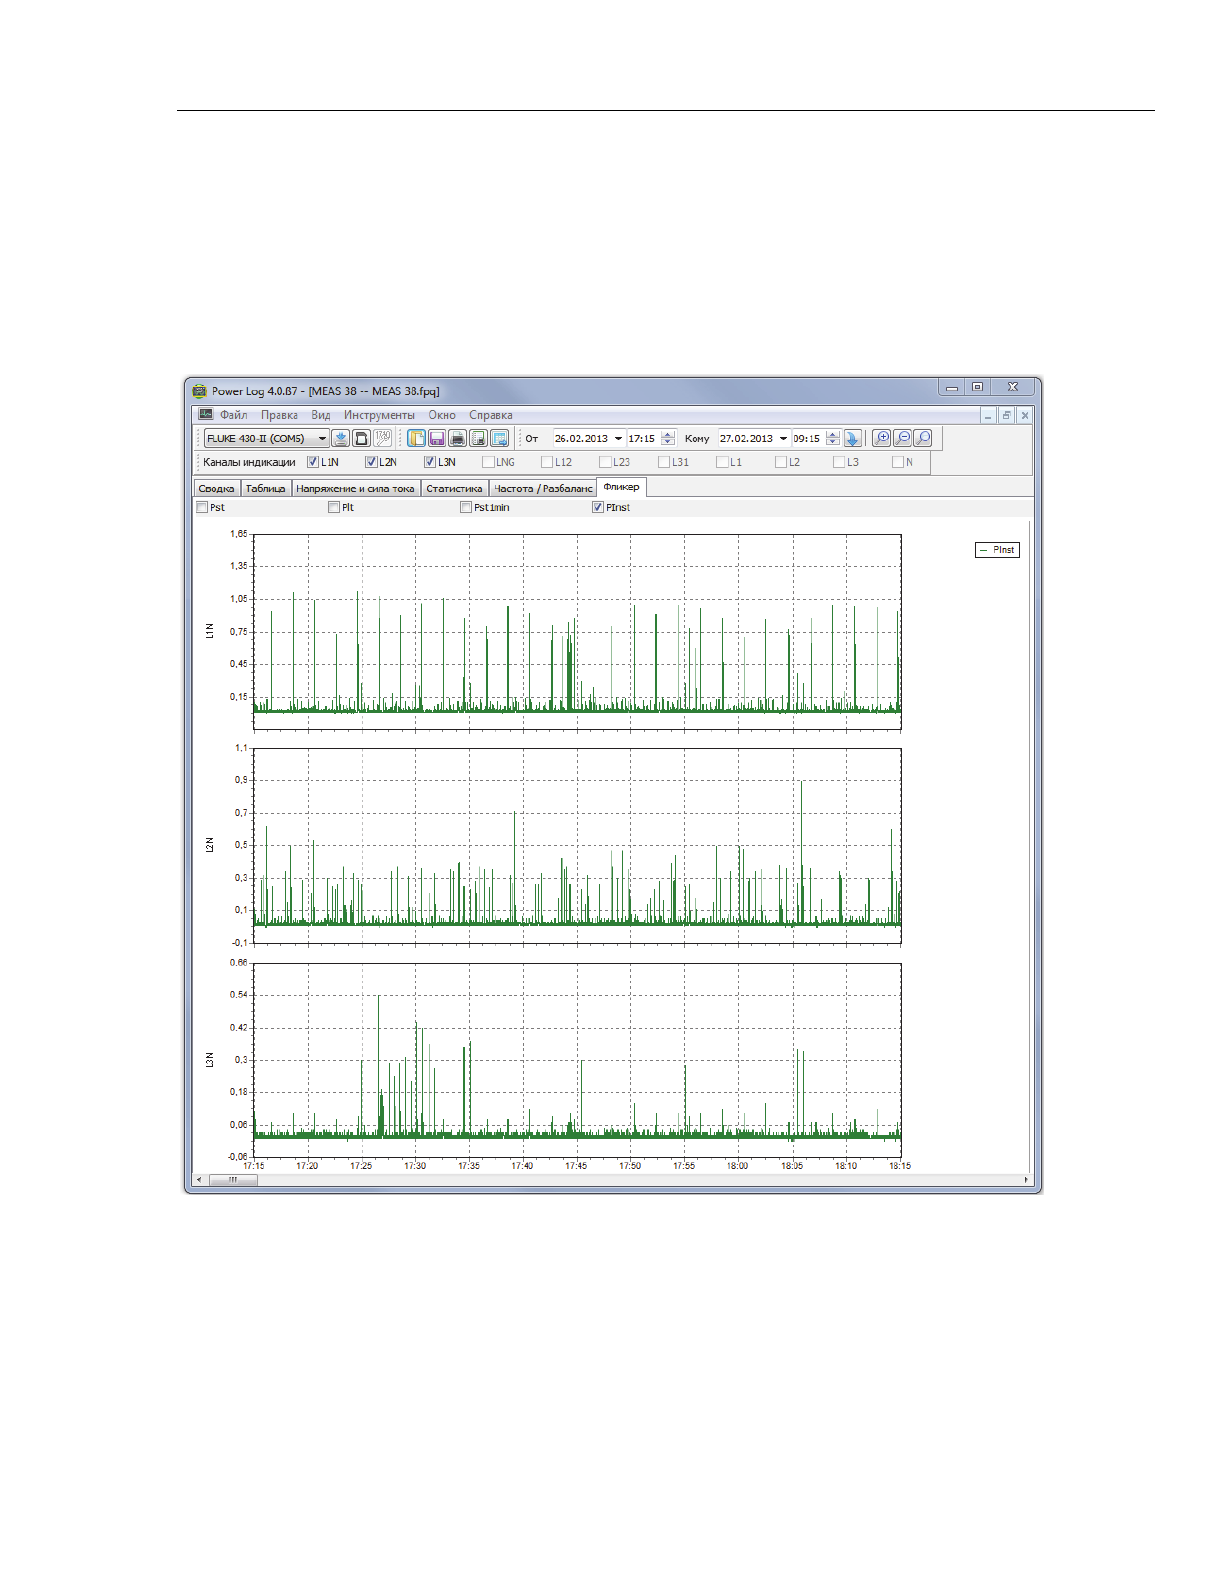Image resolution: width=1224 pixels, height=1584 pixels.
Task: Disable the PInst checkbox
Action: point(598,507)
